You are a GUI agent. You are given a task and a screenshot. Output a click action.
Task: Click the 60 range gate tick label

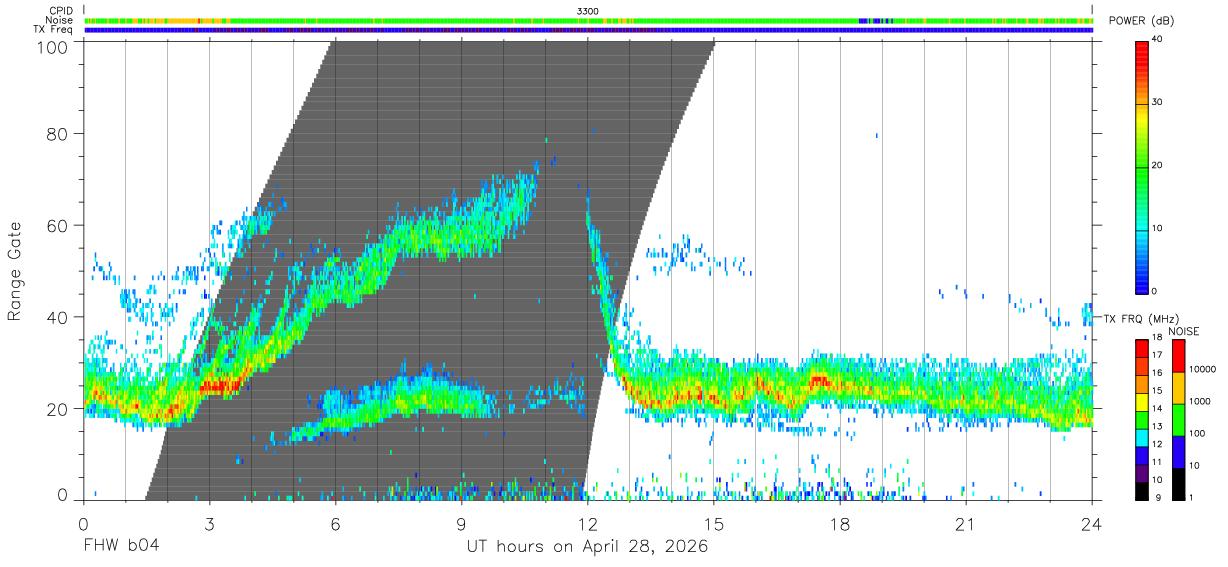pos(57,226)
